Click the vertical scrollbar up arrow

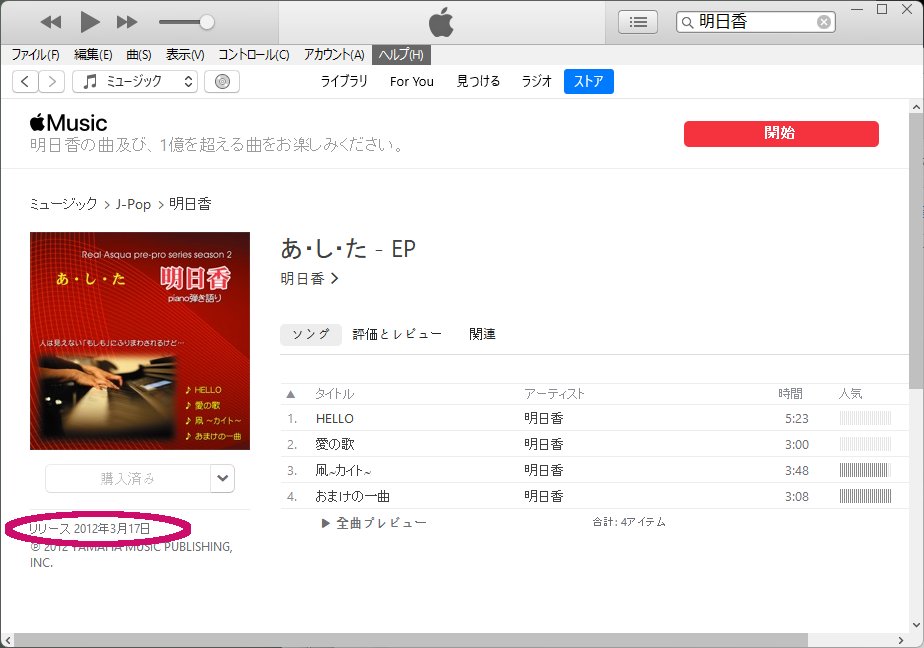pos(916,107)
